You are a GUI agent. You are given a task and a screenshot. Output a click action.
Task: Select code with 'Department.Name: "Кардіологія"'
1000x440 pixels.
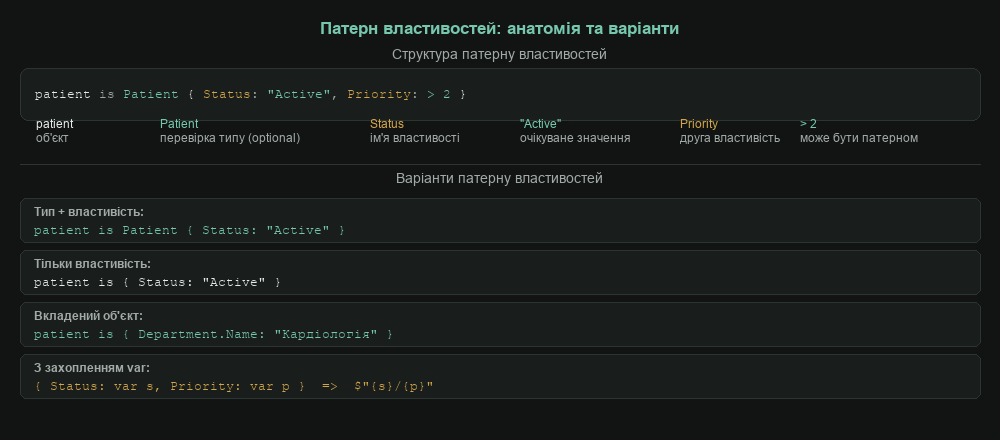[213, 334]
